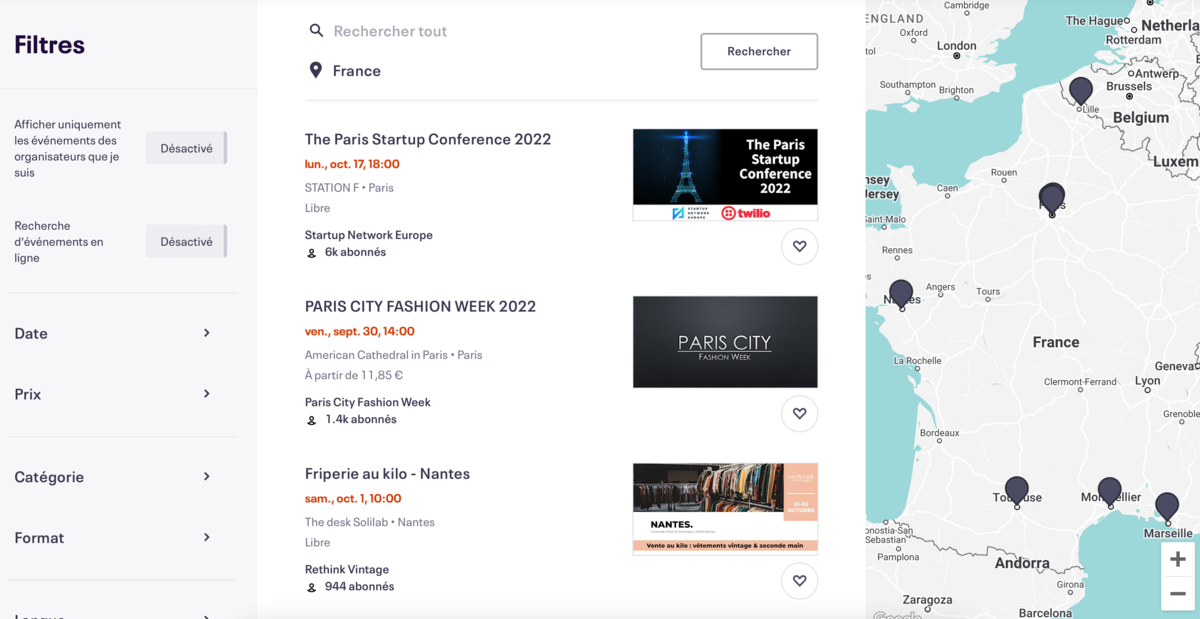Like The Paris Startup Conference 2022 event
The image size is (1200, 619).
click(799, 246)
